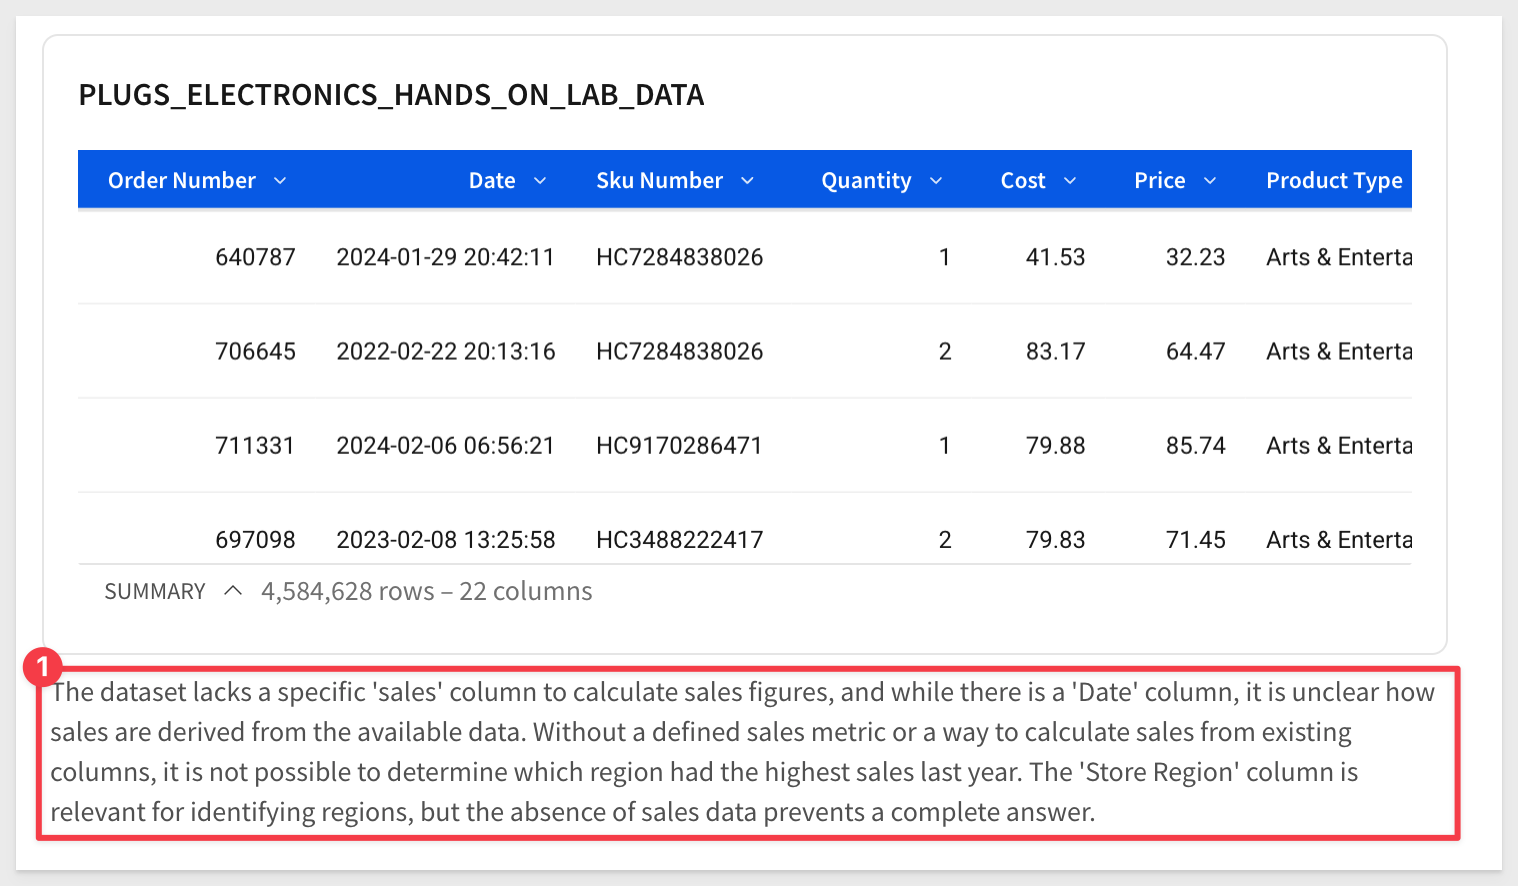The image size is (1518, 886).
Task: Select the PLUGS_ELECTRONICS_HANDS_ON_LAB_DATA table title
Action: [391, 95]
